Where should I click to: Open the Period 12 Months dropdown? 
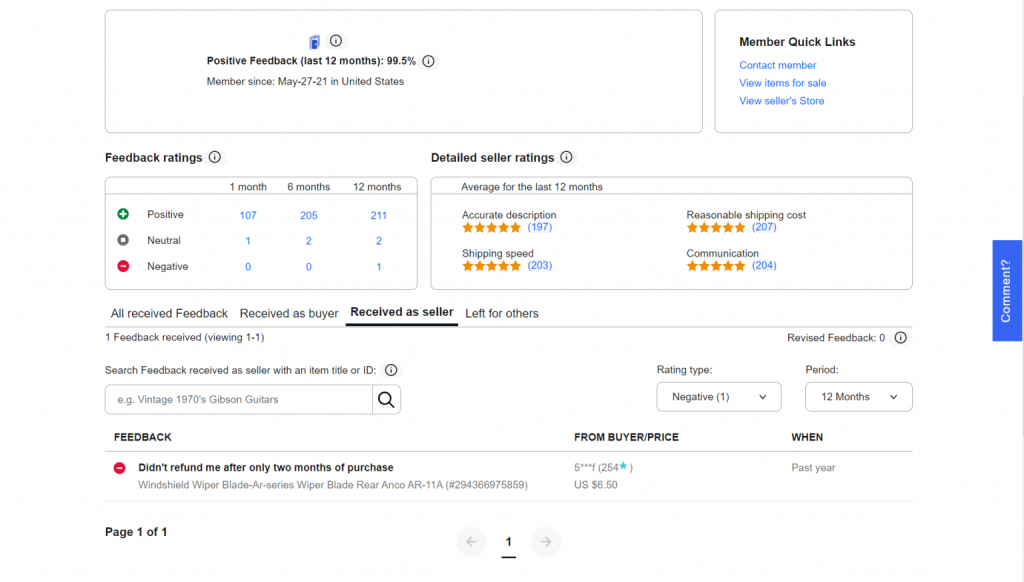point(858,397)
